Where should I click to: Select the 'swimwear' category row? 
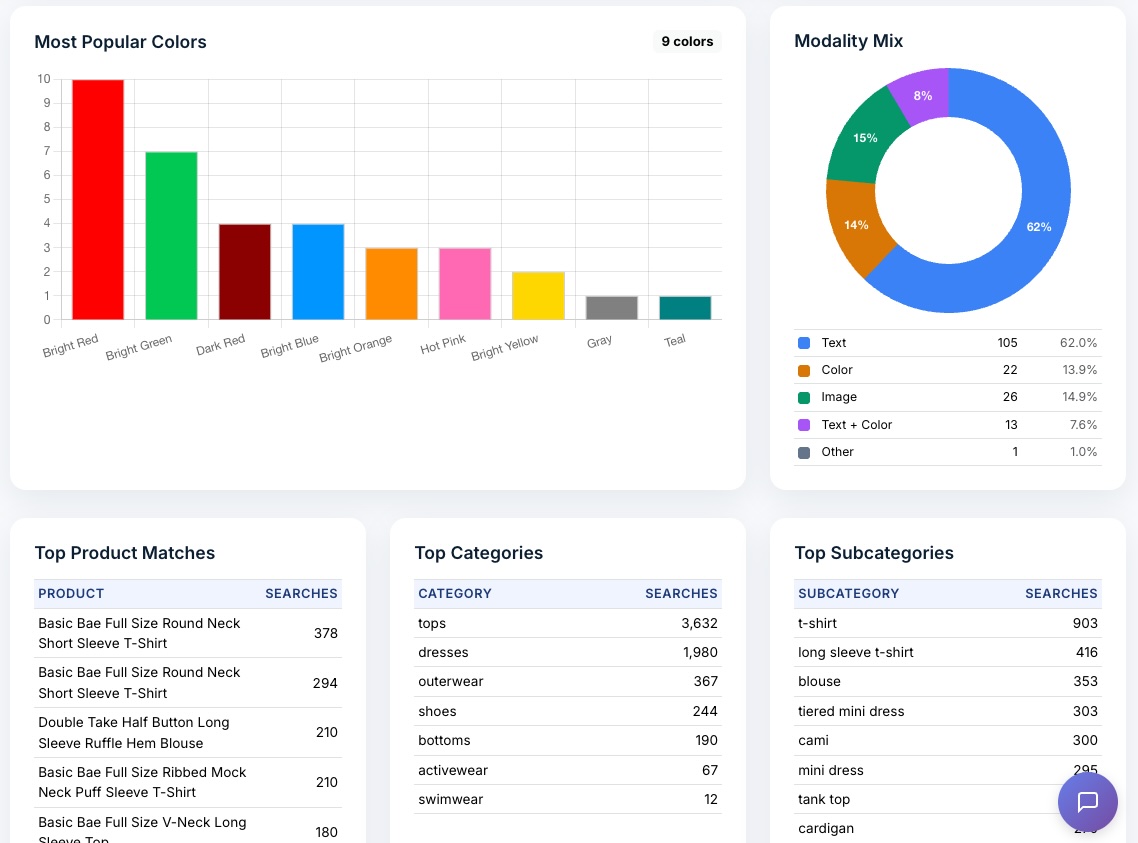coord(568,799)
